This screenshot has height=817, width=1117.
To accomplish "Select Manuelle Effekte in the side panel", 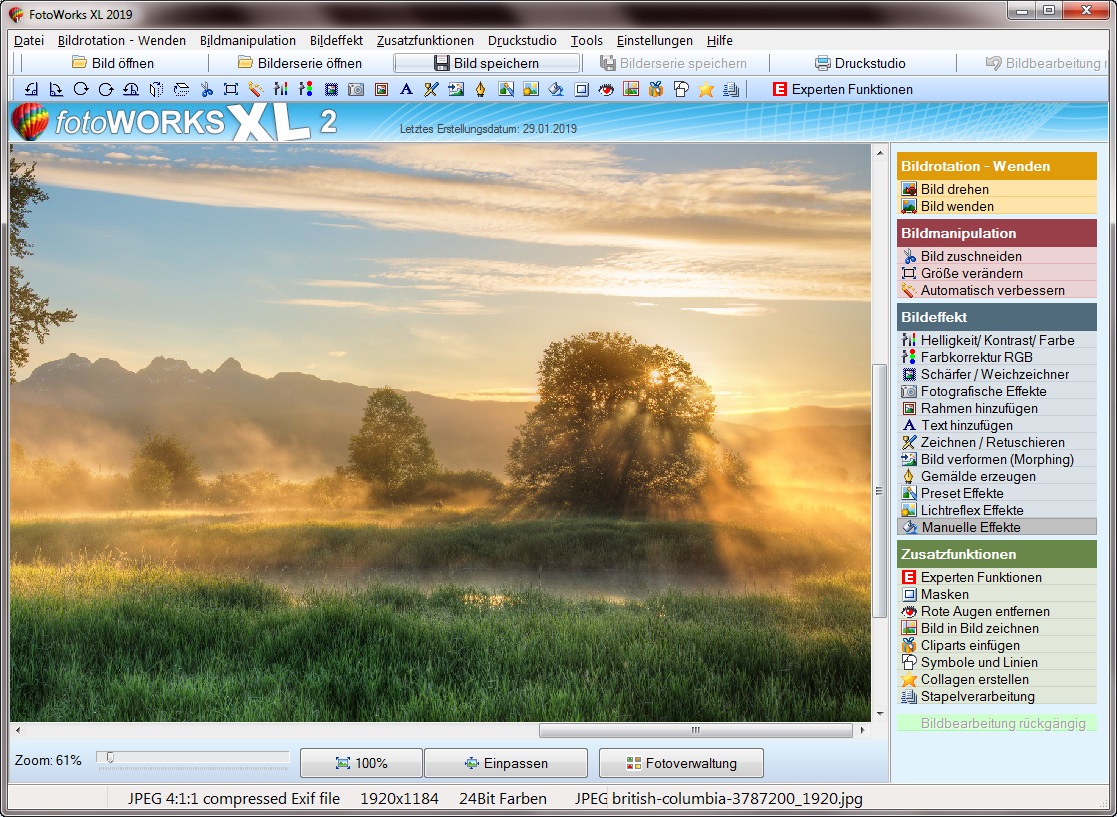I will (x=970, y=527).
